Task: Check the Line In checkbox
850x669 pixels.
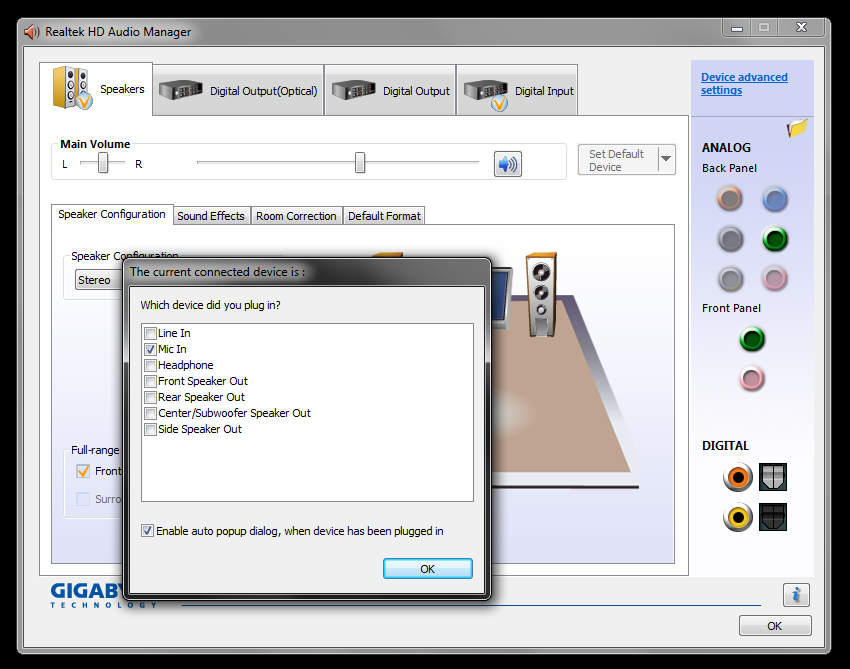Action: [150, 333]
